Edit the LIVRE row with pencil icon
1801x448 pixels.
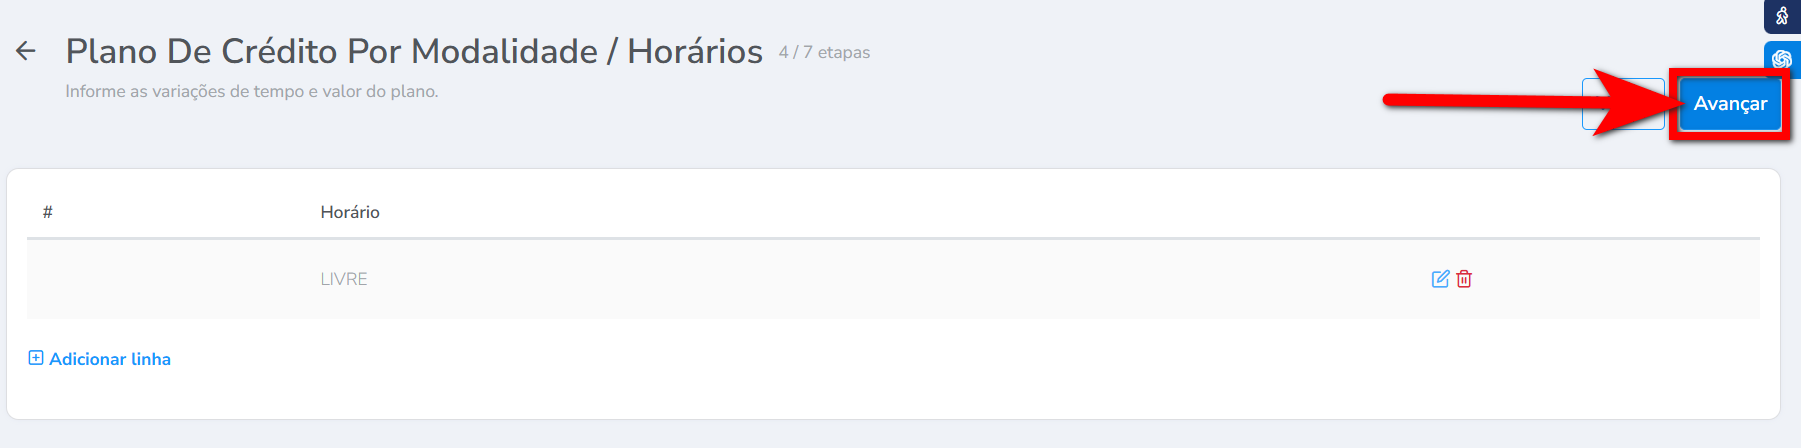tap(1440, 279)
